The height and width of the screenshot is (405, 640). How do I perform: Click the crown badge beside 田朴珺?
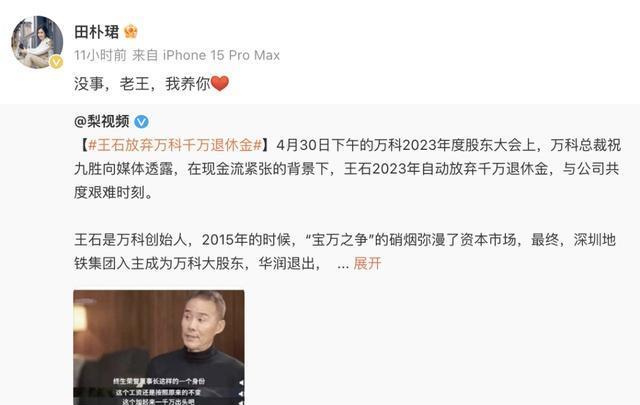pos(131,31)
